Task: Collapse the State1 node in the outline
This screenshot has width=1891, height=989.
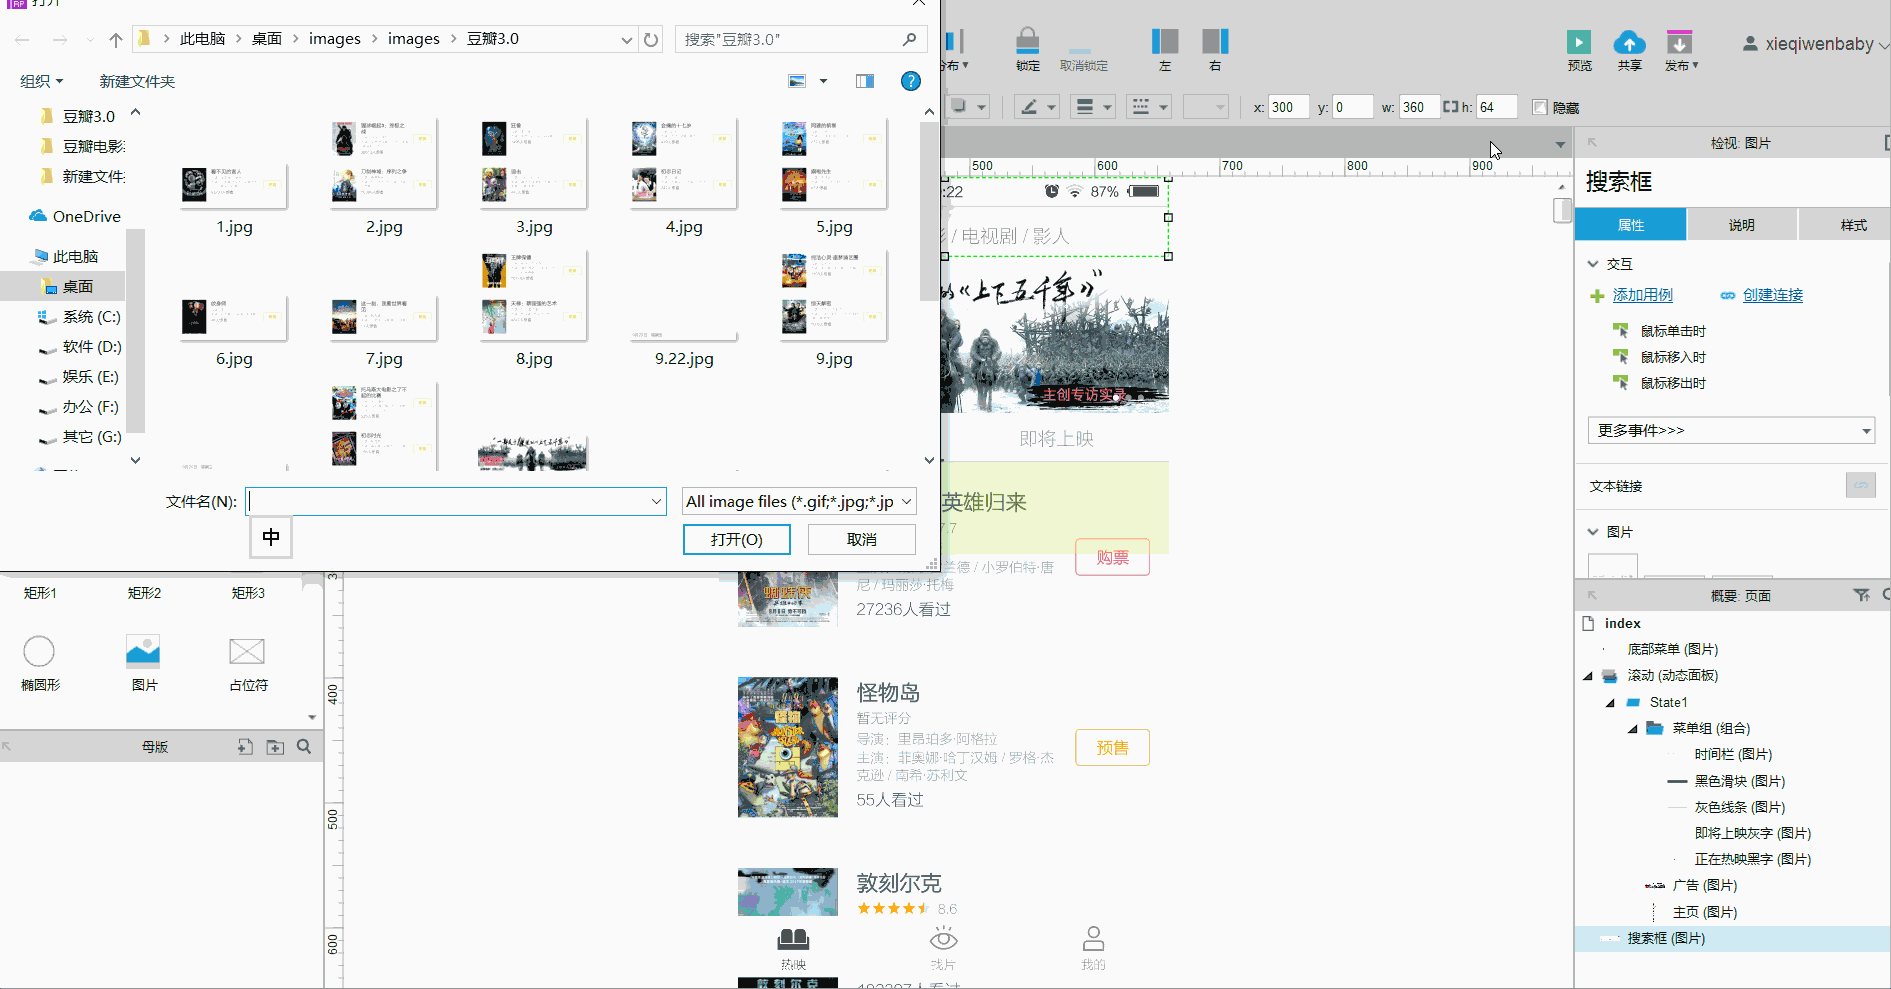Action: tap(1610, 702)
